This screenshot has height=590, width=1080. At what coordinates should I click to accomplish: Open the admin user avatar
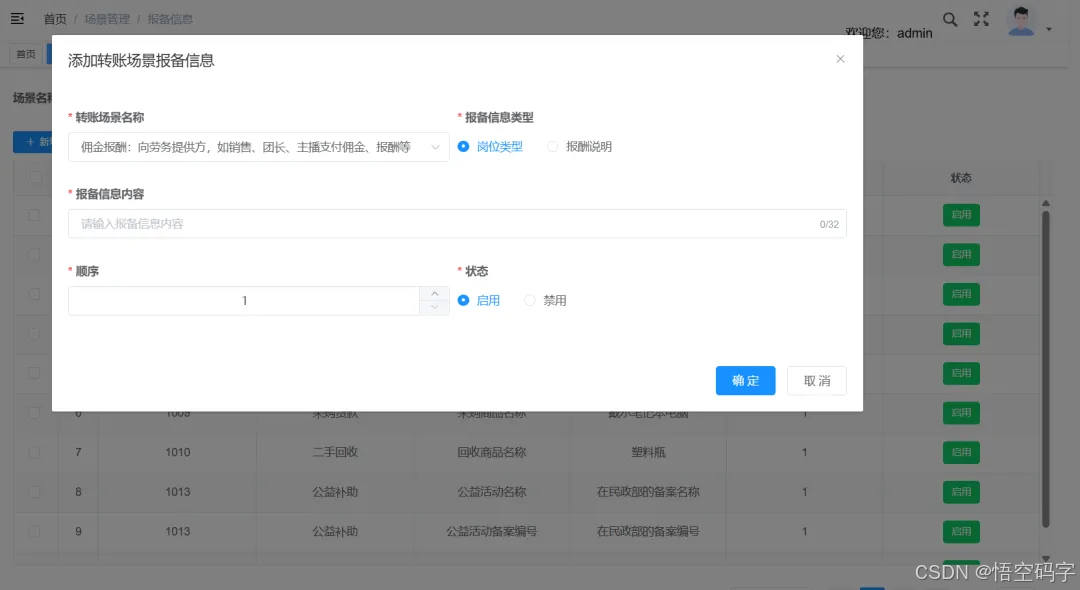1021,21
